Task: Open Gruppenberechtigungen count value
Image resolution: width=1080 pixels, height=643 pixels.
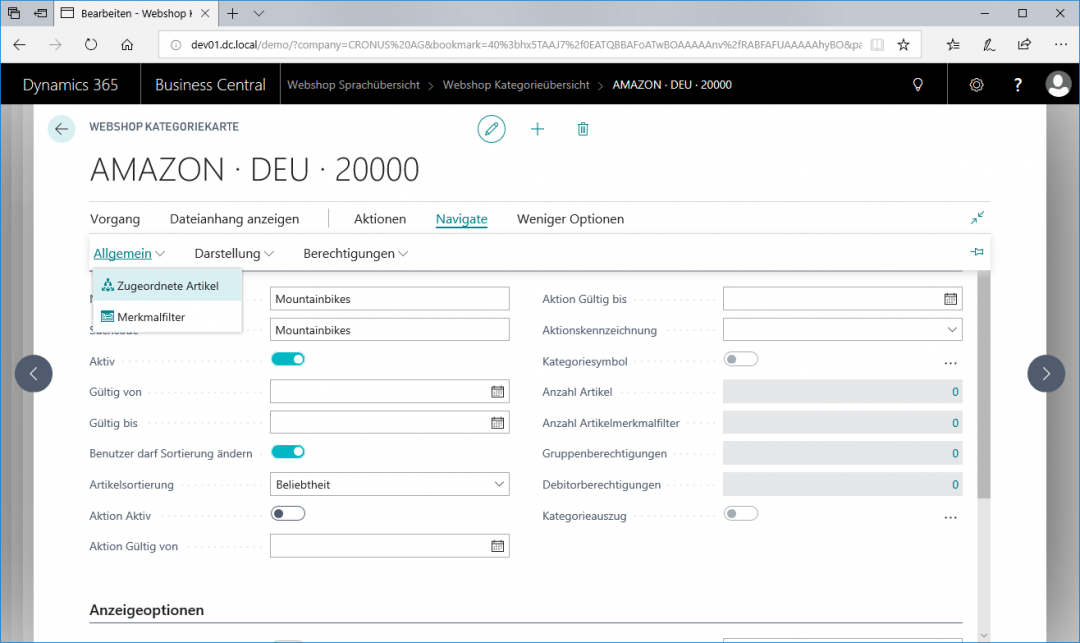Action: [842, 454]
